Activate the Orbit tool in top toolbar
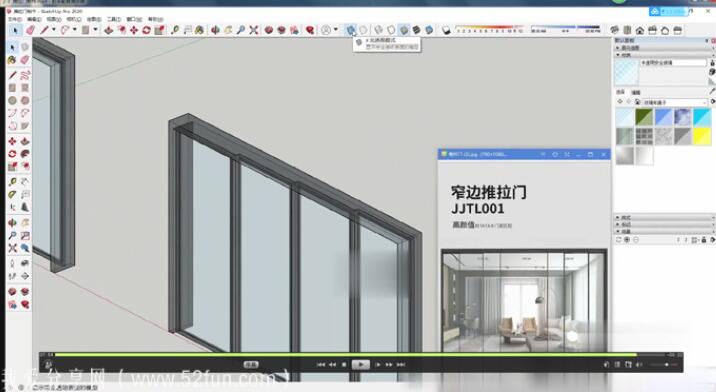This screenshot has height=392, width=716. pyautogui.click(x=215, y=30)
